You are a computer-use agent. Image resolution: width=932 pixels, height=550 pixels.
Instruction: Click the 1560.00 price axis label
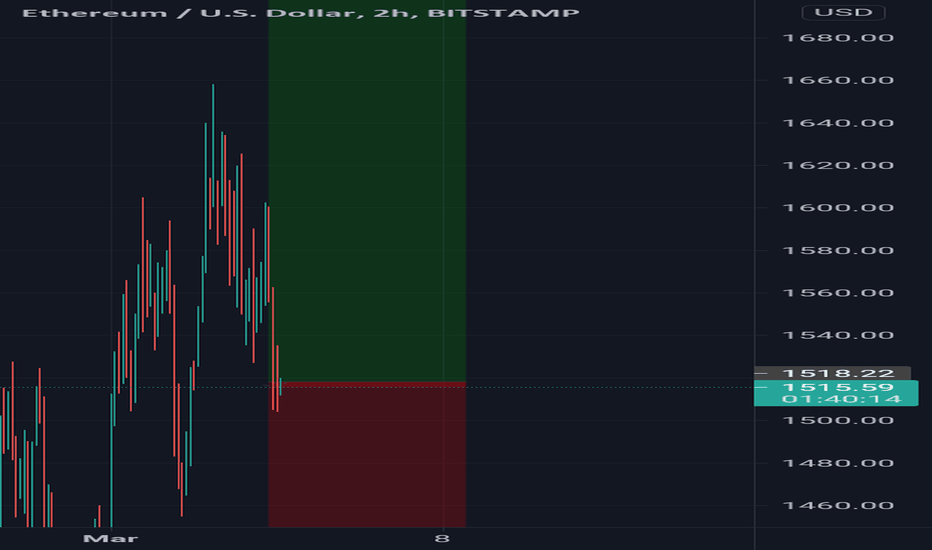pos(838,293)
